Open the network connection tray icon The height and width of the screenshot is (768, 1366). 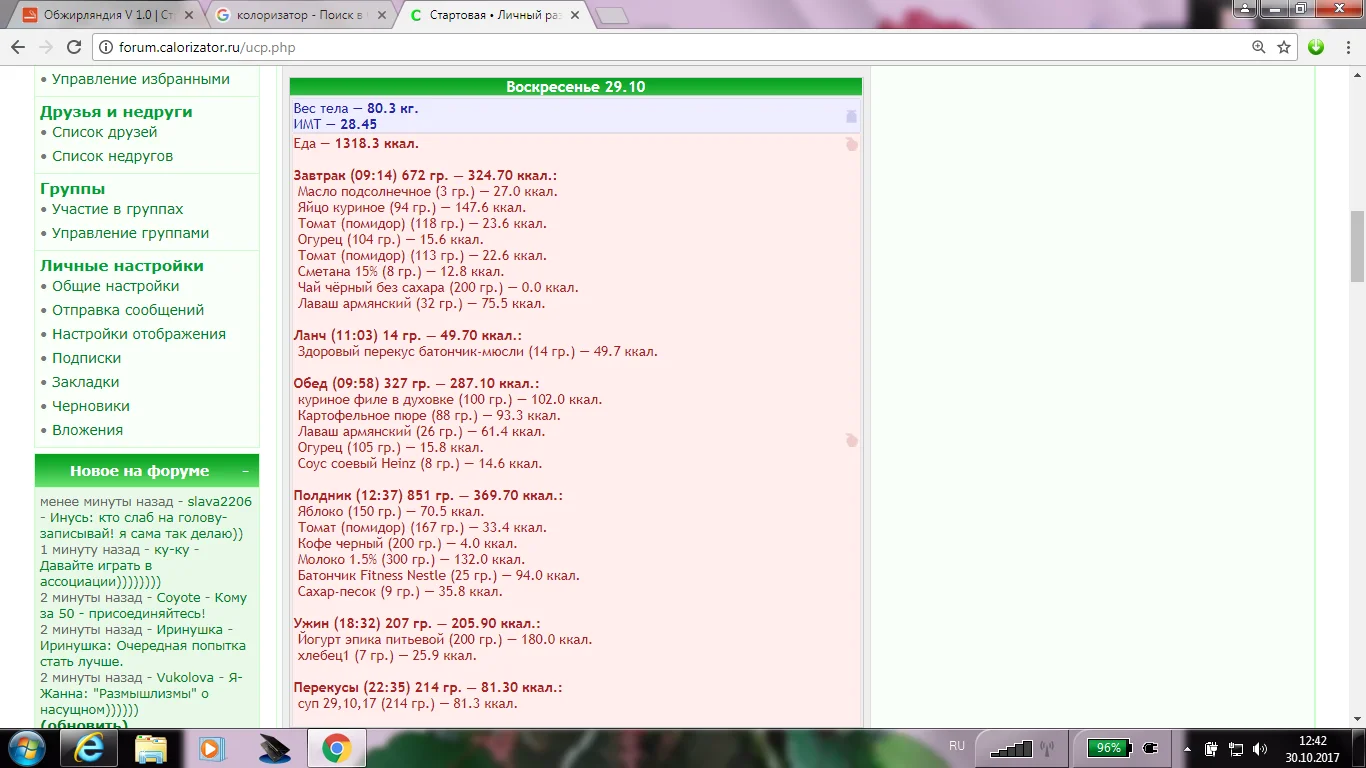tap(1236, 748)
